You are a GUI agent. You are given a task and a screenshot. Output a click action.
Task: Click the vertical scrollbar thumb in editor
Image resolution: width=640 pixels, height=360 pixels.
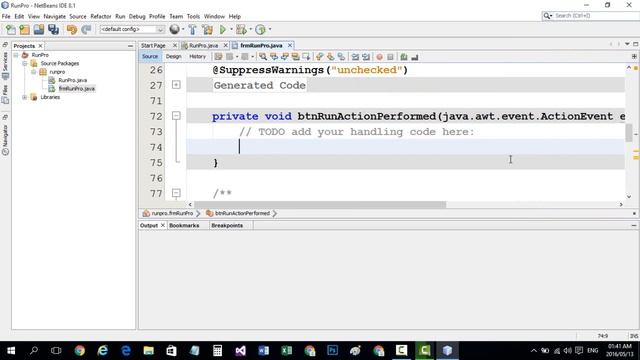[629, 132]
